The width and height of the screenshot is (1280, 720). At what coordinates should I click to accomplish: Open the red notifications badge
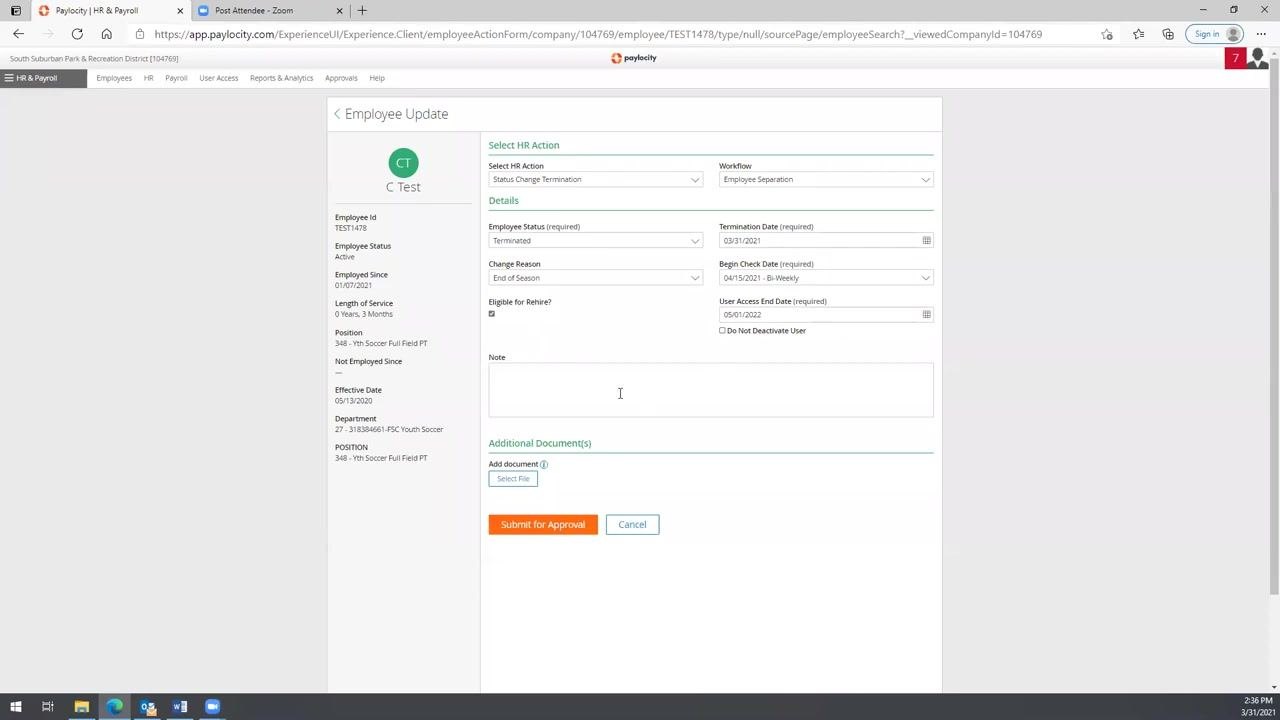pyautogui.click(x=1235, y=58)
